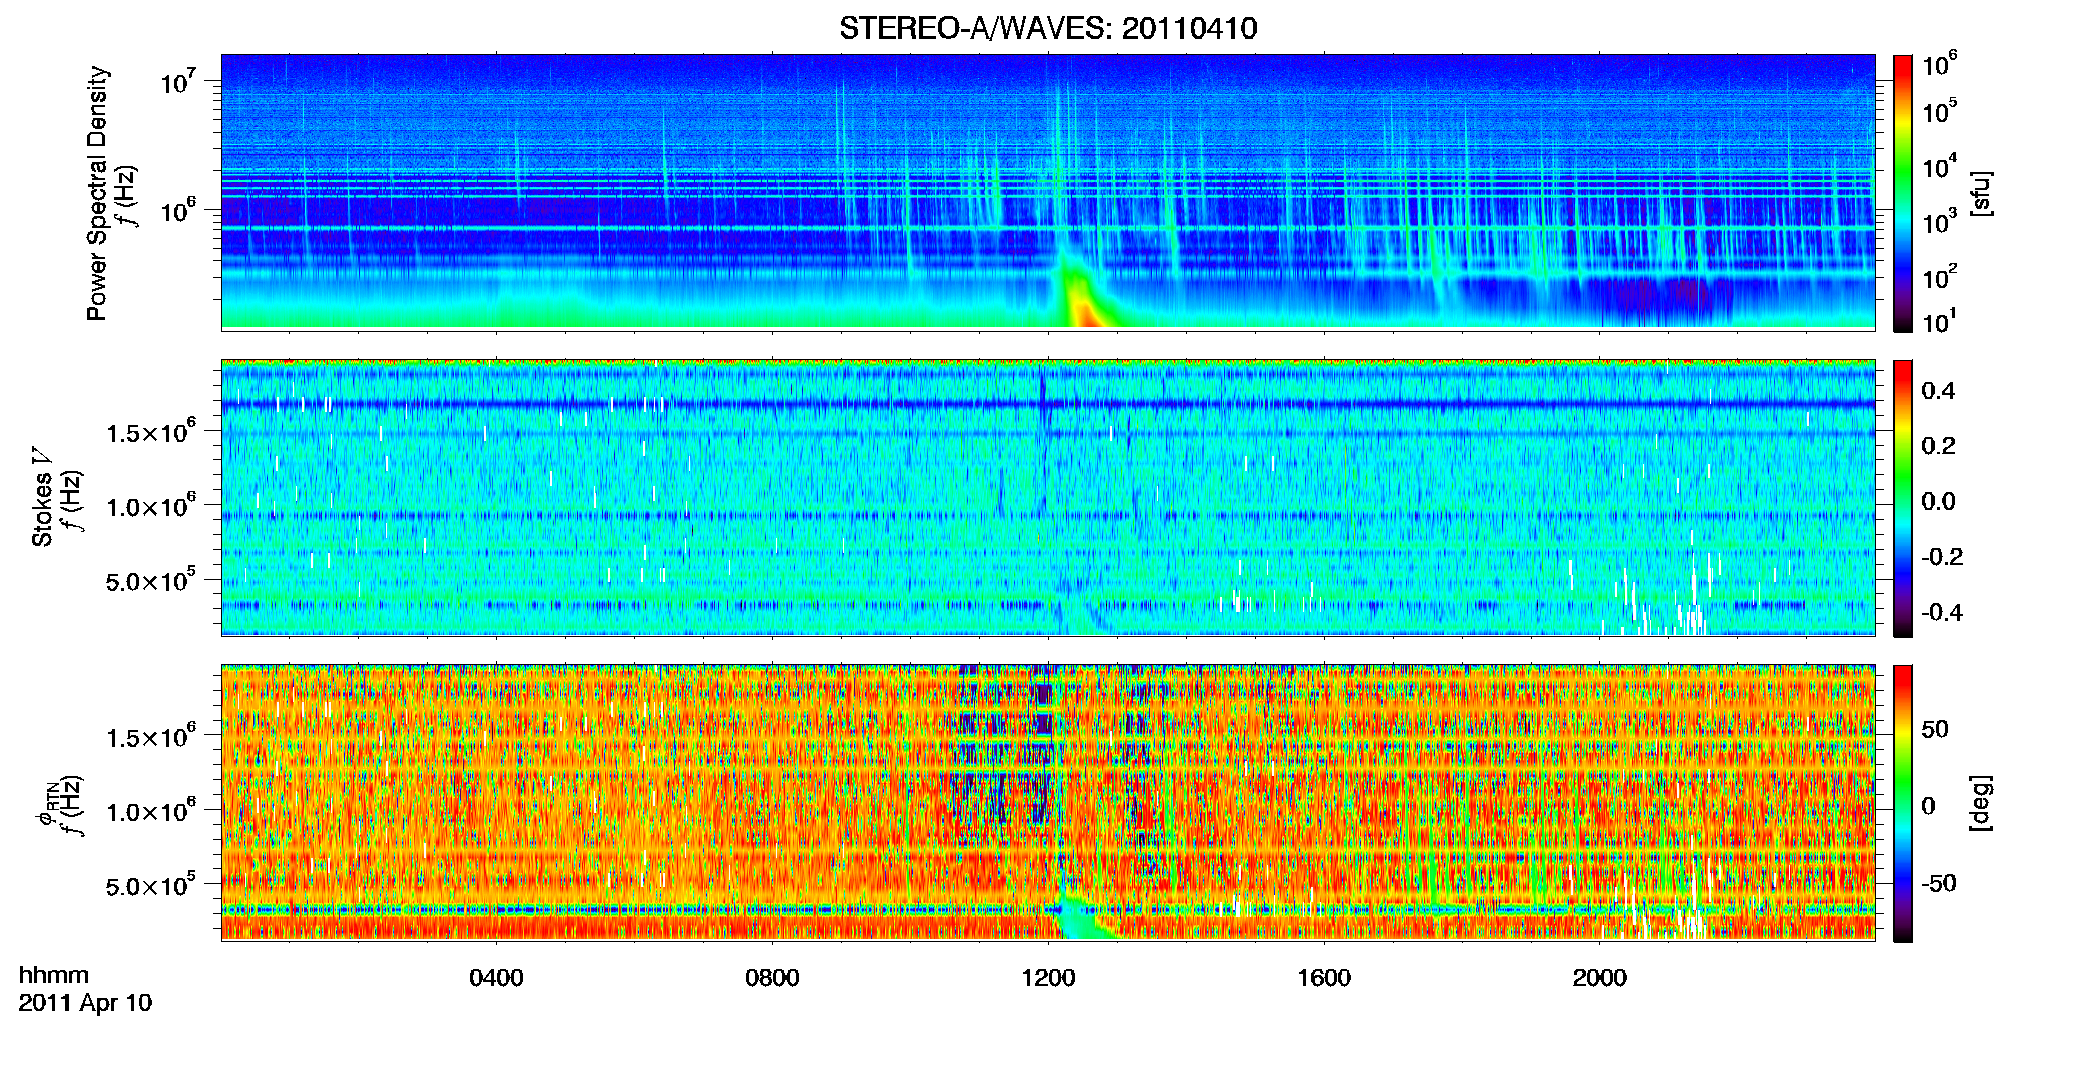Viewport: 2096px width, 1080px height.
Task: Click the 10^2 tick on sfu colorbar
Action: [1940, 275]
